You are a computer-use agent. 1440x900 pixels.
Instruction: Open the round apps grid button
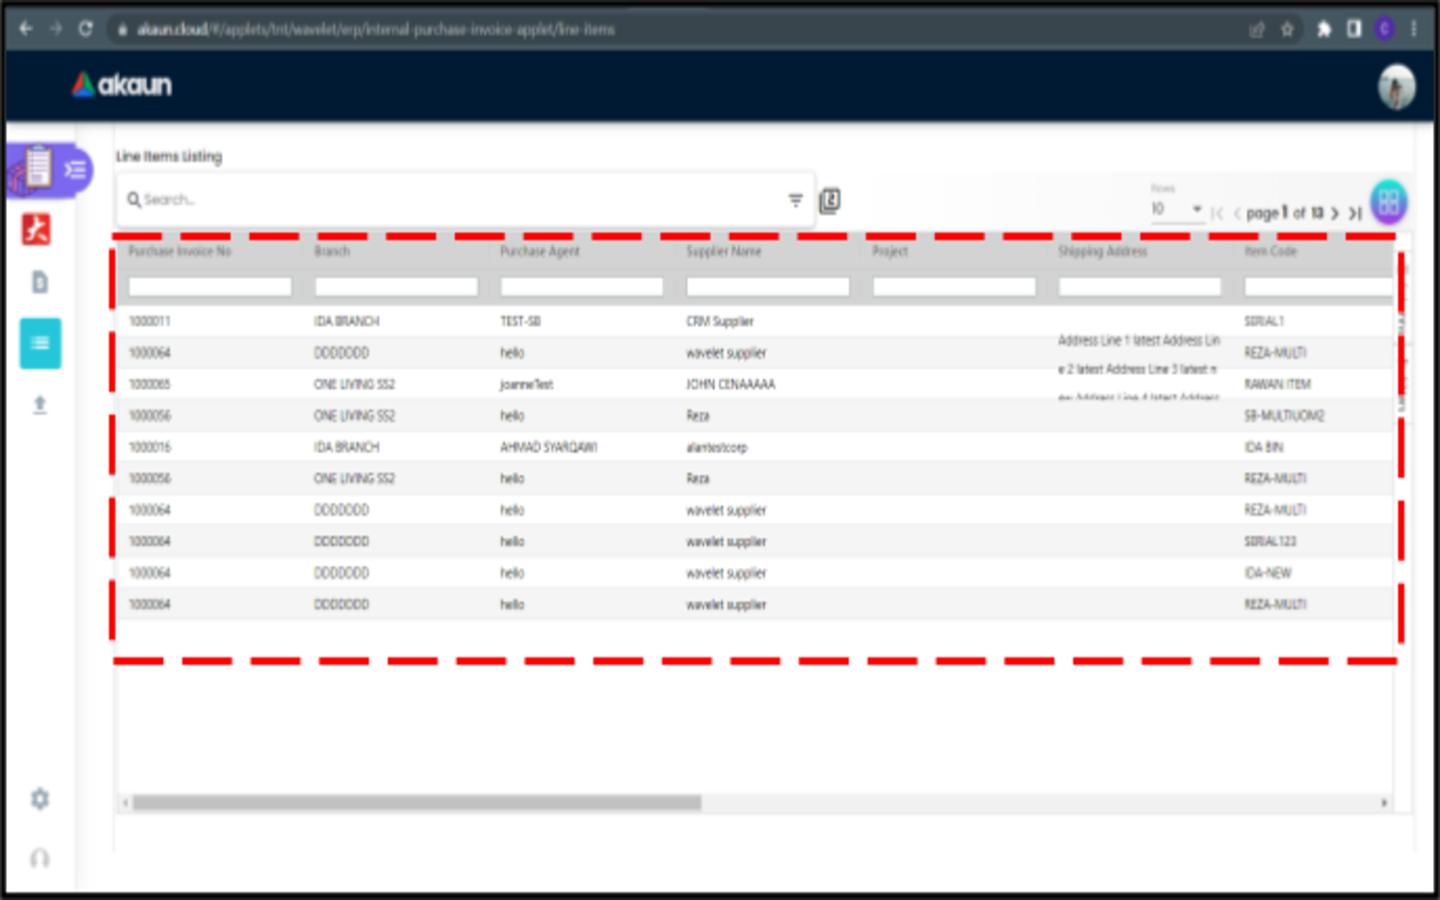(1389, 202)
